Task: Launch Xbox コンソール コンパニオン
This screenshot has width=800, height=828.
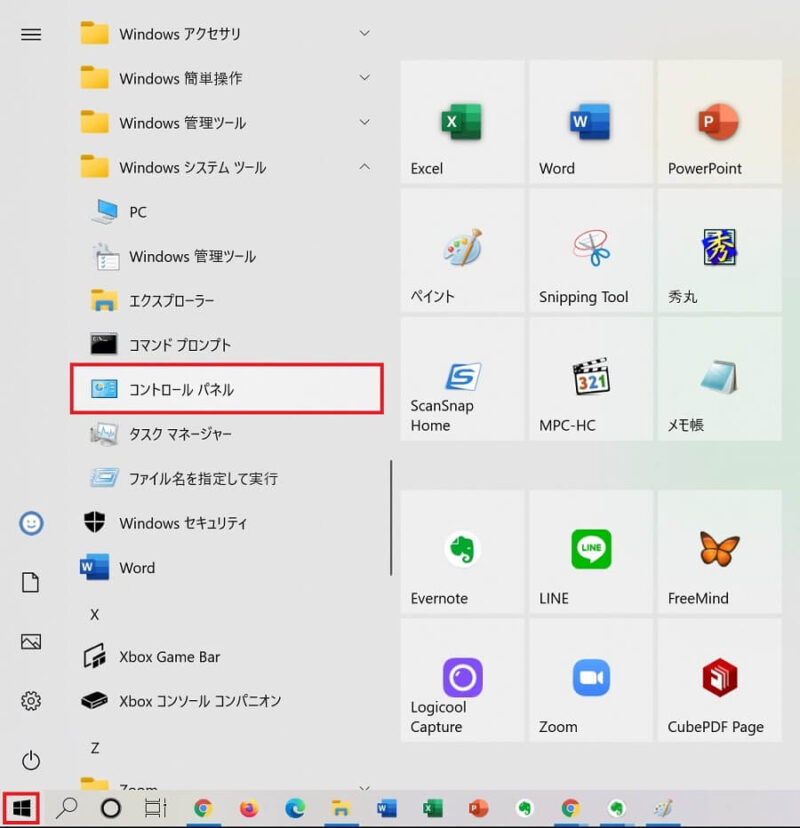Action: pos(227,701)
